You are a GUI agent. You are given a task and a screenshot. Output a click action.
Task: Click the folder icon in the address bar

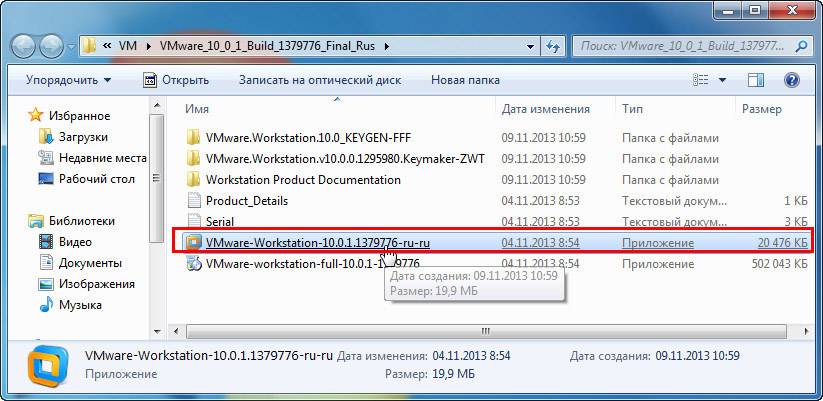tap(89, 46)
